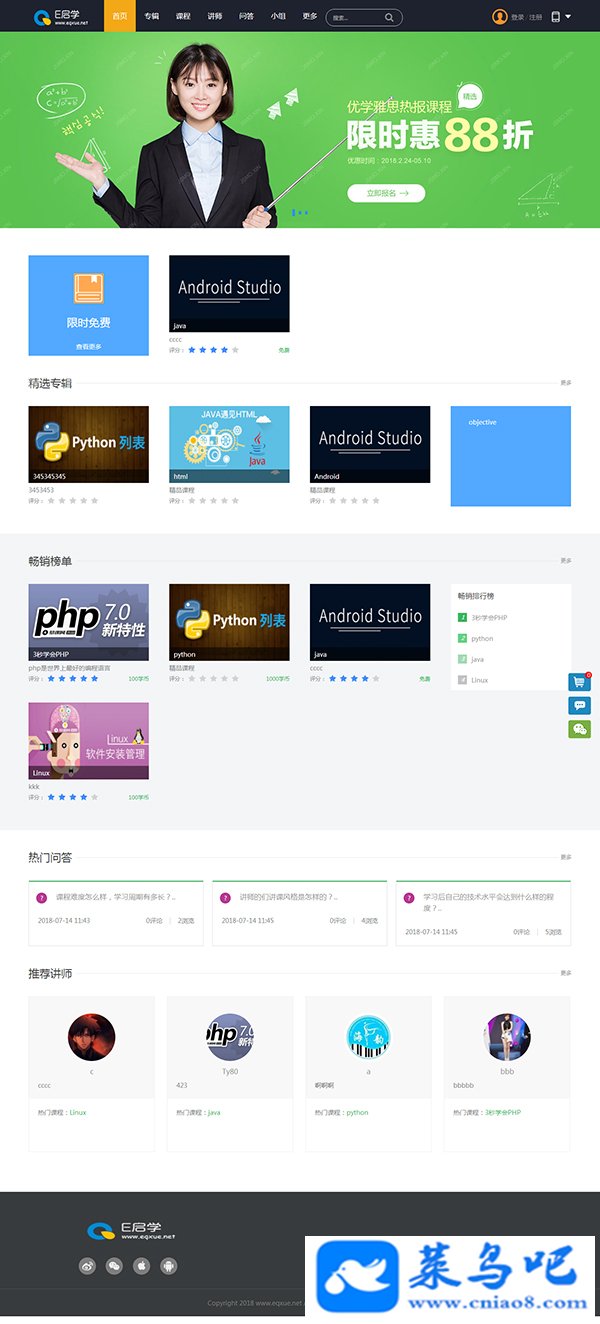Click rank 2 badge beside python

coord(462,638)
